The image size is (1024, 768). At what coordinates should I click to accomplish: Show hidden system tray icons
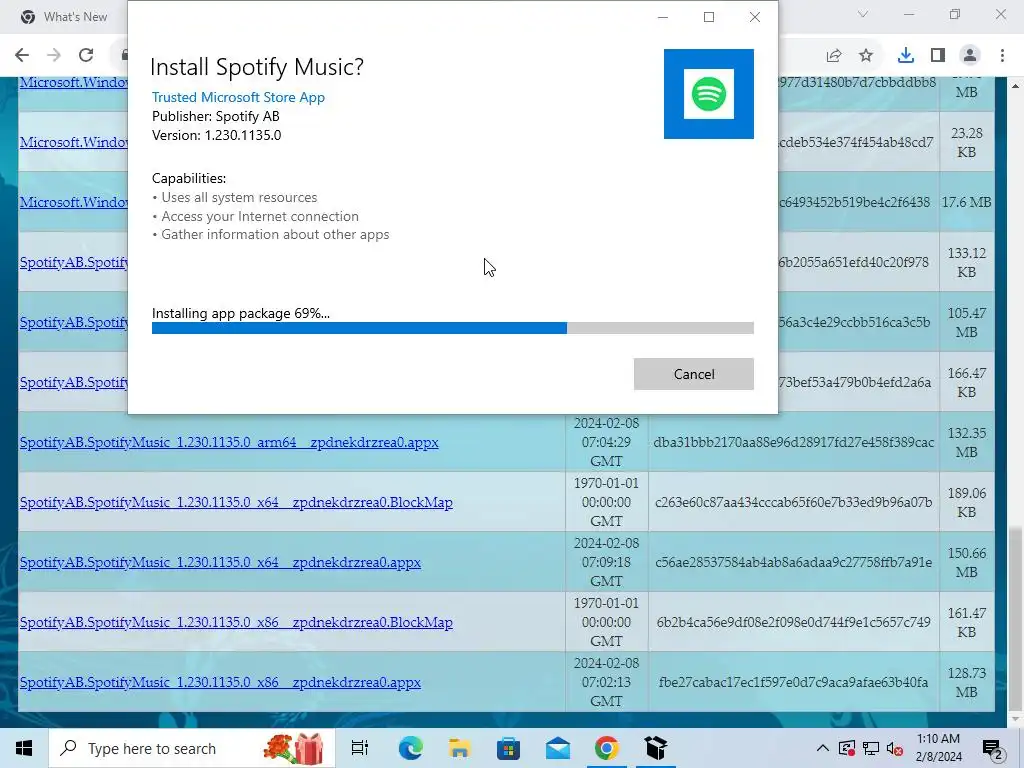pyautogui.click(x=823, y=748)
